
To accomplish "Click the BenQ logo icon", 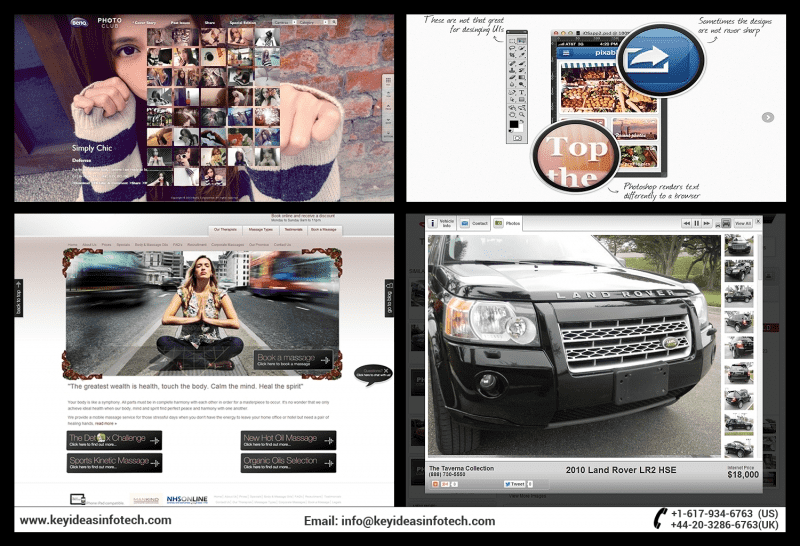I will tap(79, 22).
